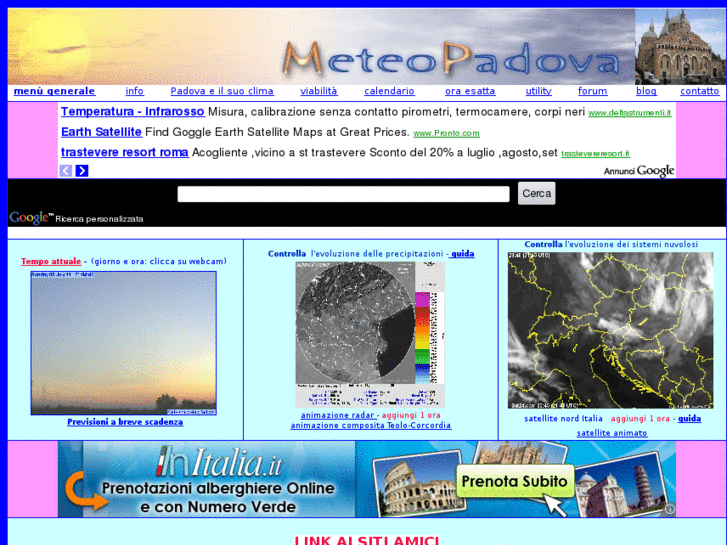Open Previsioni a breve scadenza

point(125,422)
